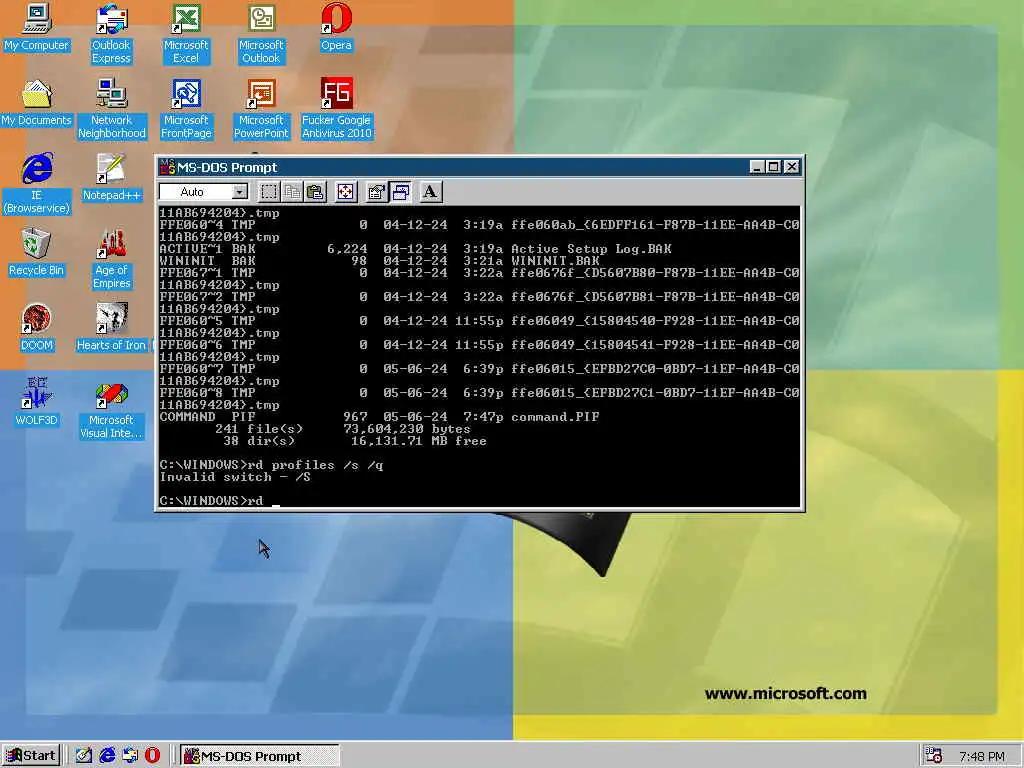Select the IE (Browservice) desktop icon

[36, 184]
